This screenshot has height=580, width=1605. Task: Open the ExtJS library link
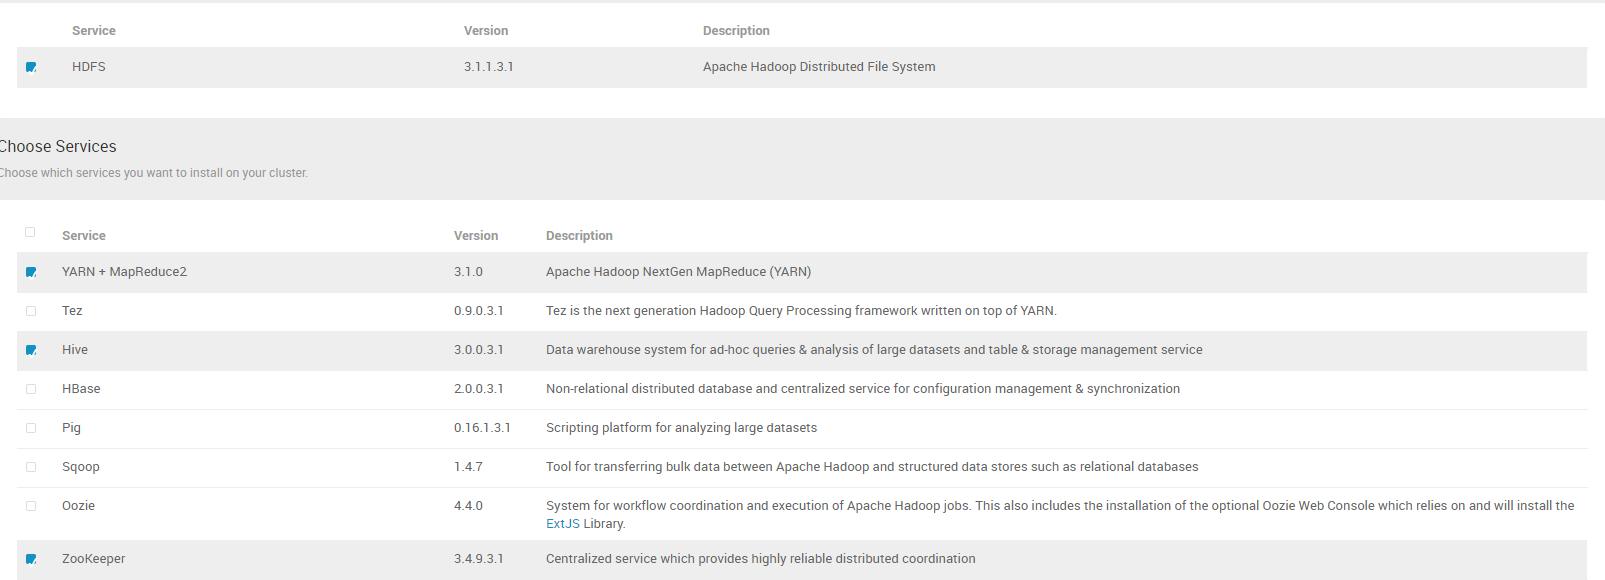[x=563, y=524]
